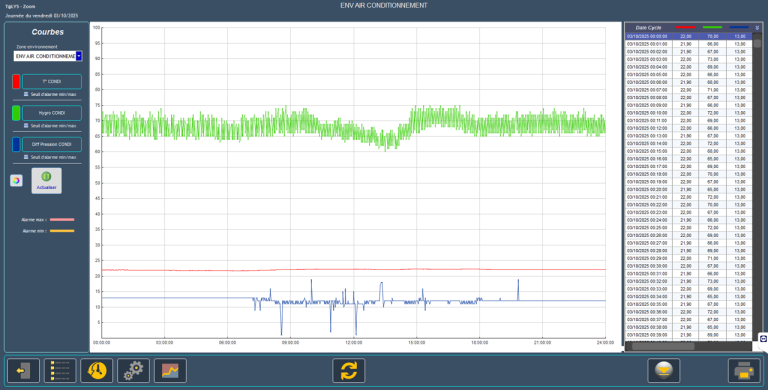Click the Diff Pression CONDI curve button

(x=52, y=145)
